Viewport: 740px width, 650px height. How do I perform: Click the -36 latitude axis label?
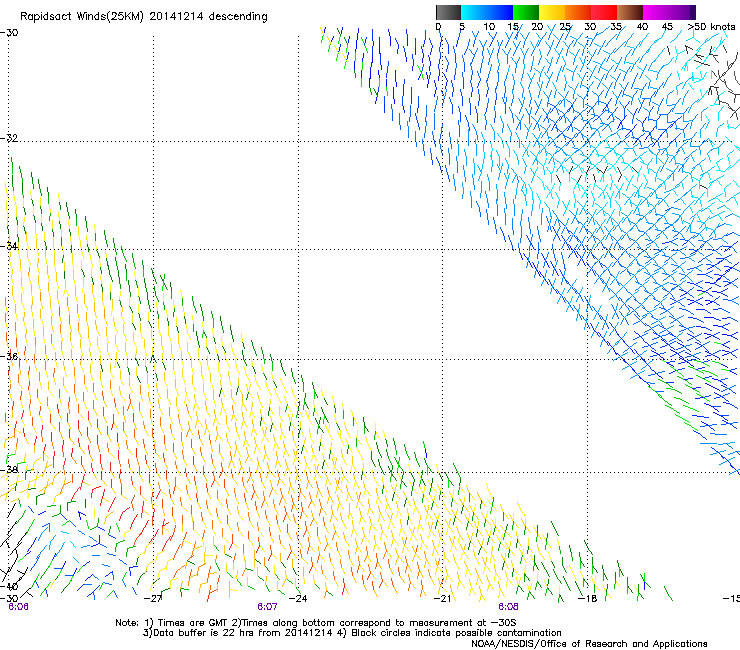pyautogui.click(x=9, y=356)
